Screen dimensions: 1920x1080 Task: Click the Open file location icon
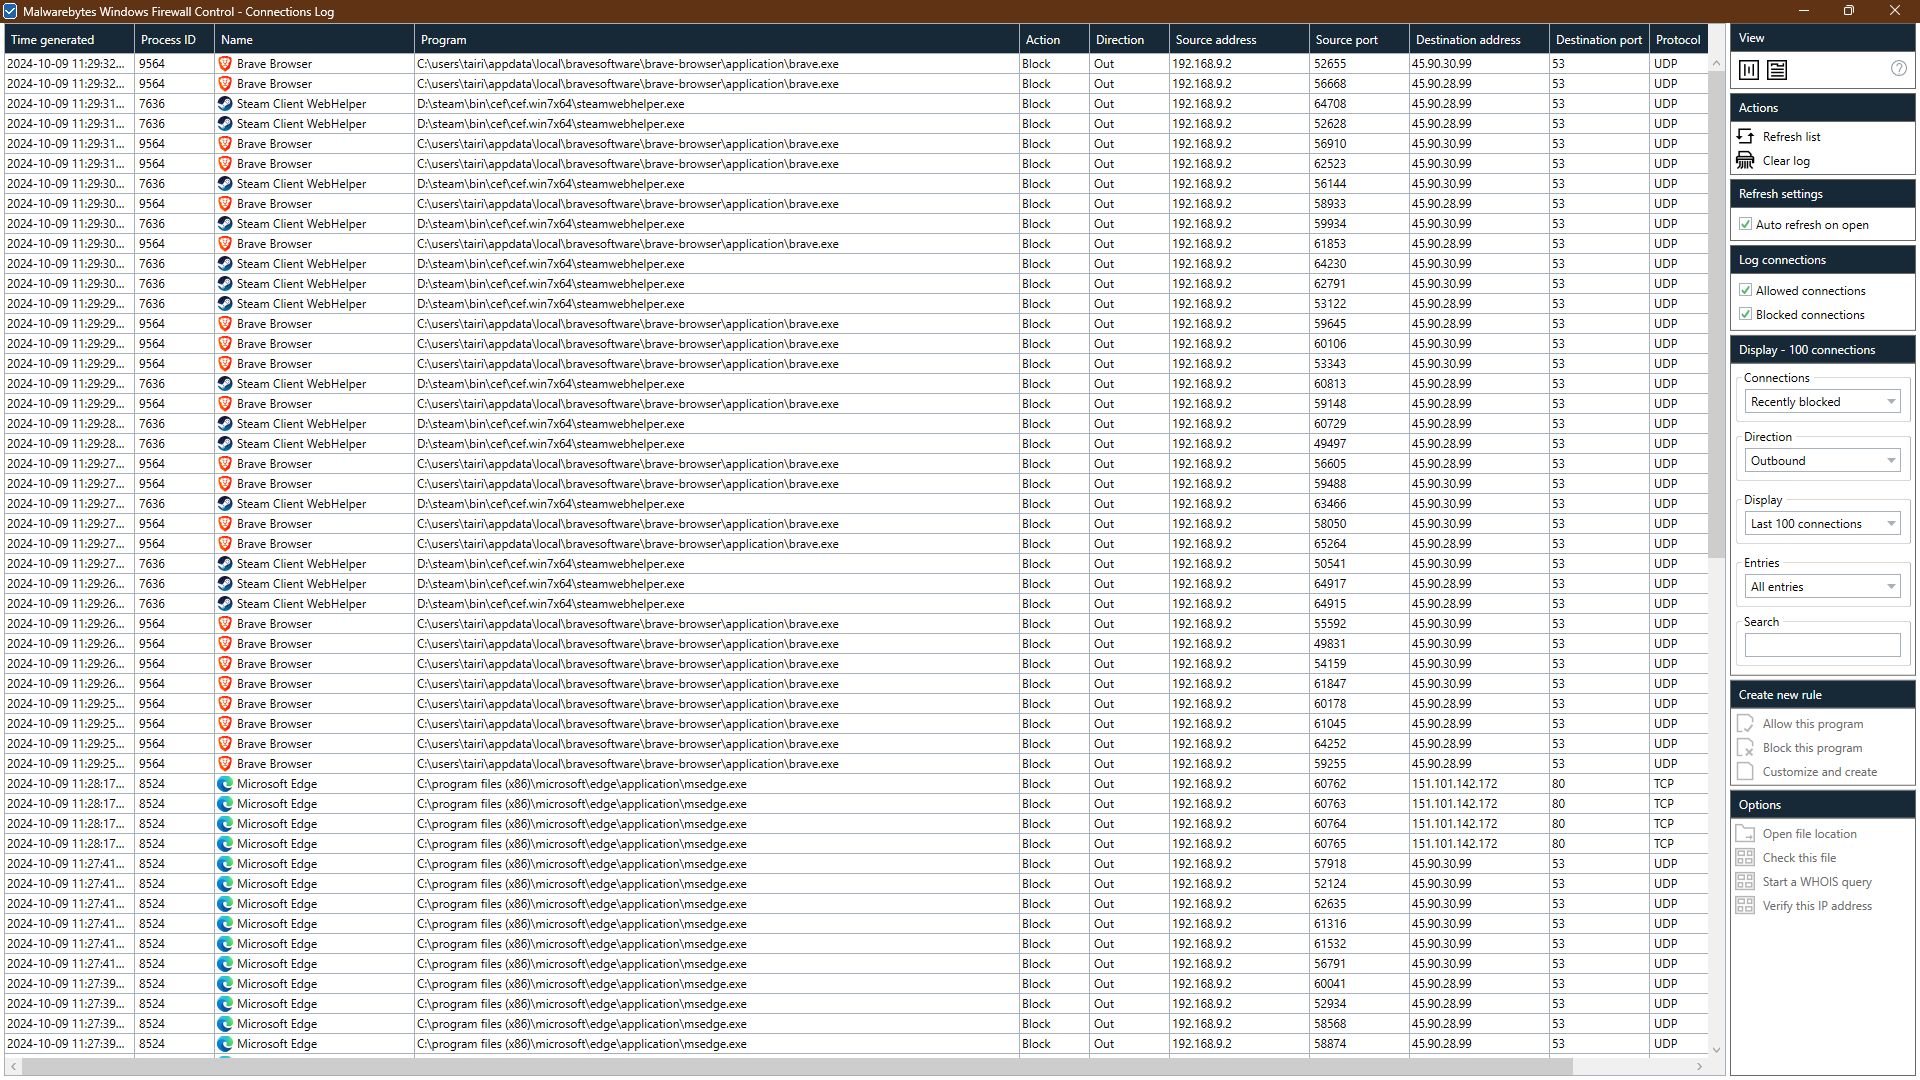click(x=1746, y=834)
